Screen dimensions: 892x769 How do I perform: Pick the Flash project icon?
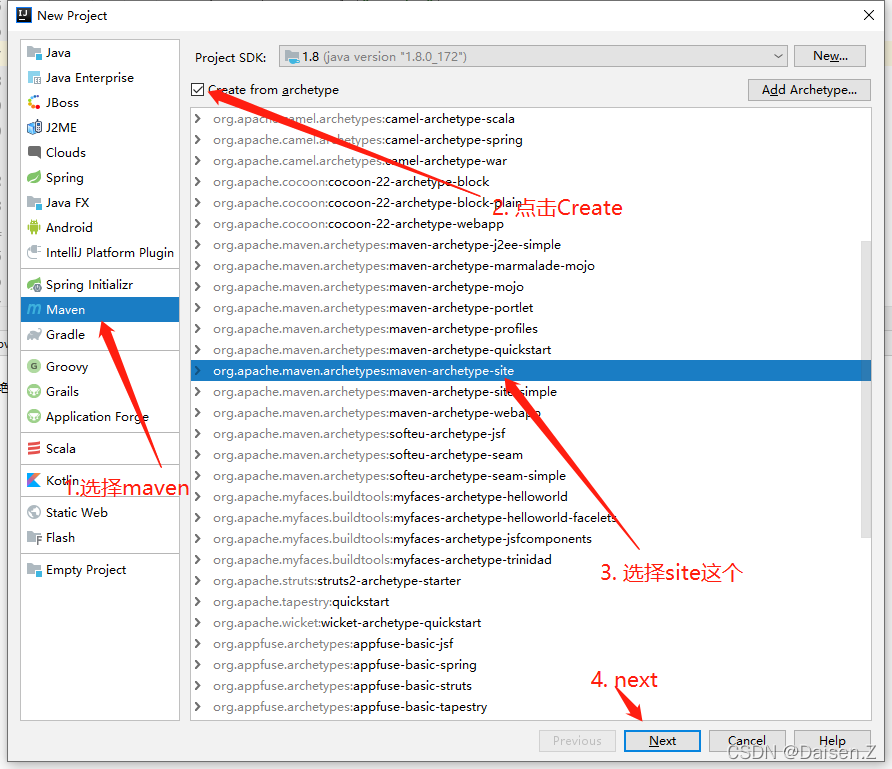click(34, 538)
